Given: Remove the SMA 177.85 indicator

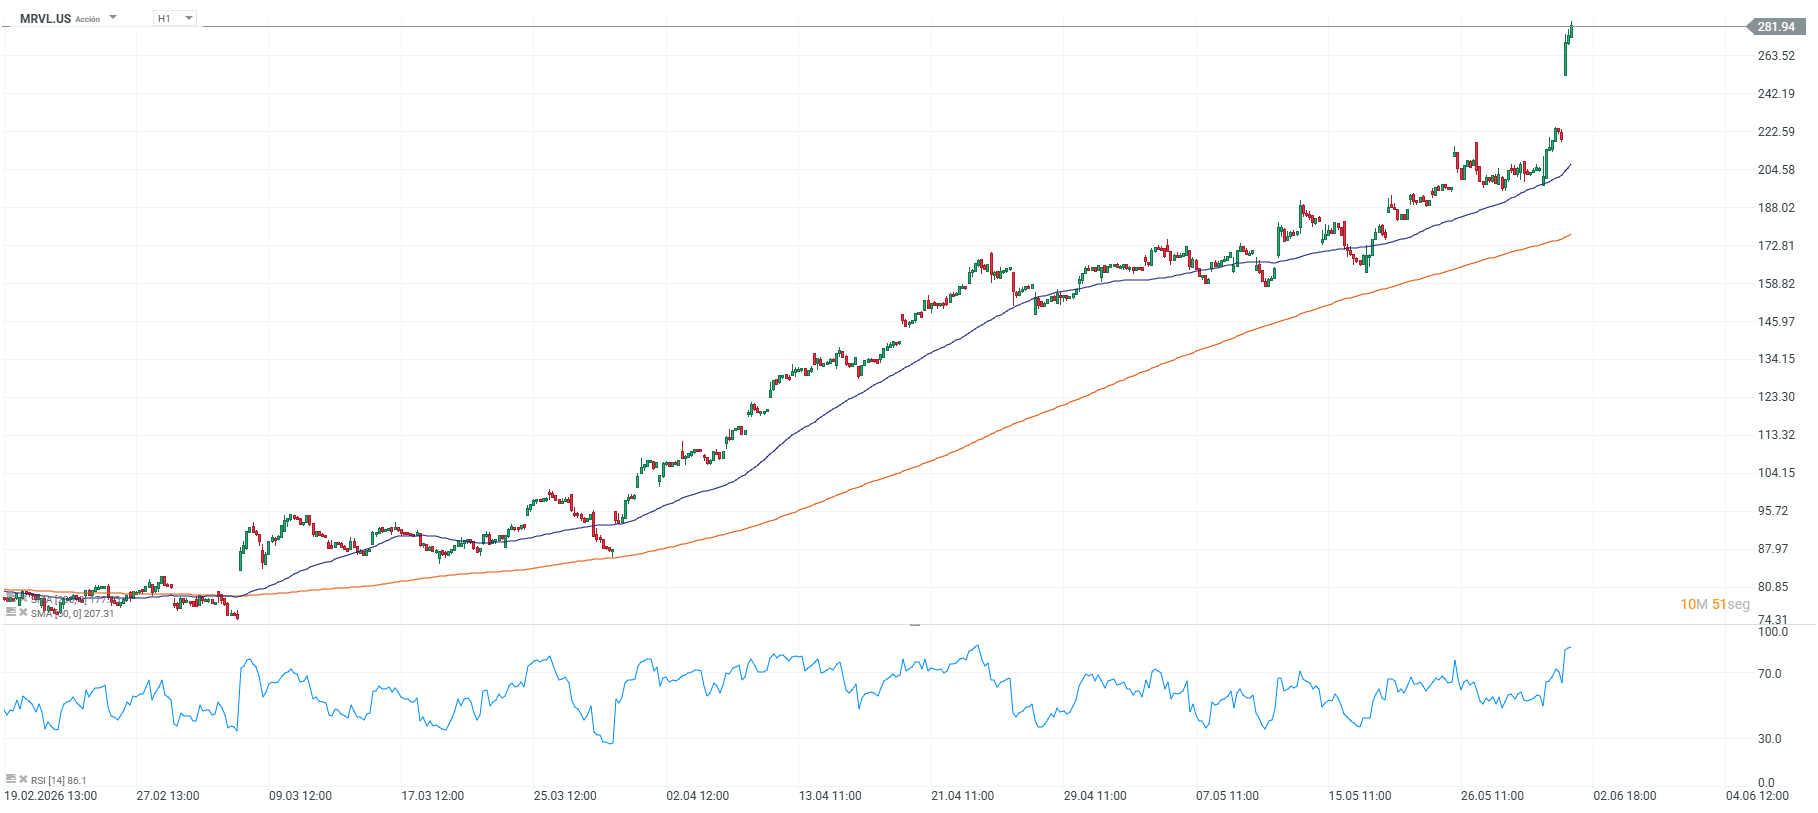Looking at the screenshot, I should tap(23, 599).
